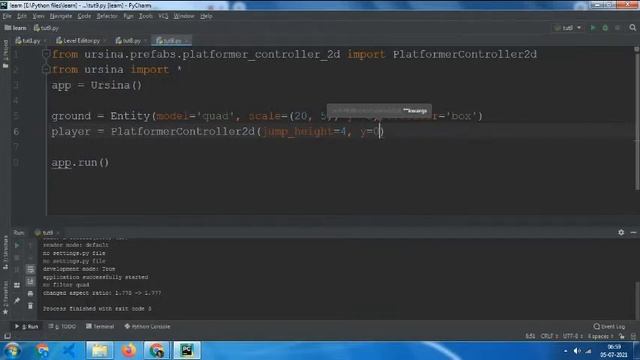Stop the process in Run panel

(x=17, y=258)
